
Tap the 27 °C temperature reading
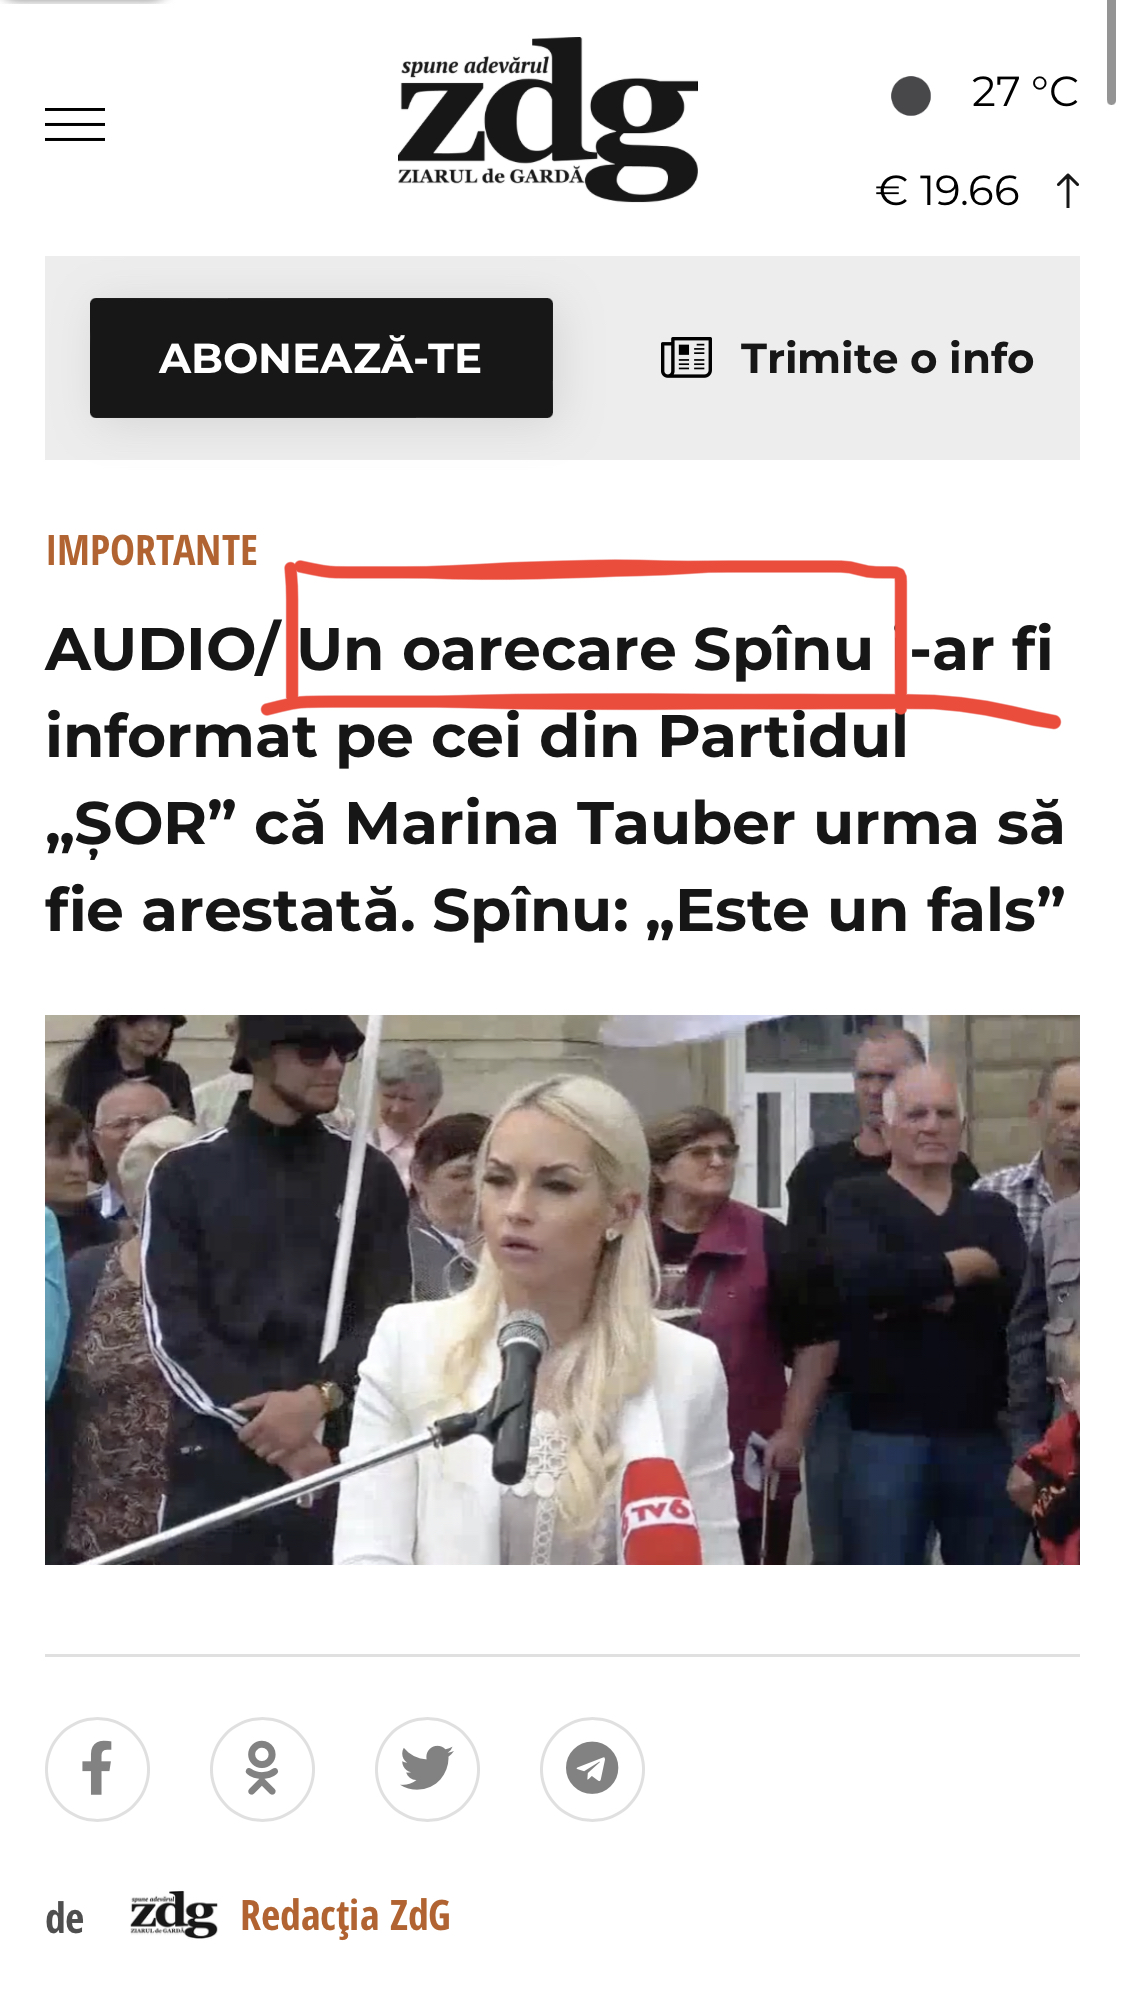pyautogui.click(x=1025, y=92)
